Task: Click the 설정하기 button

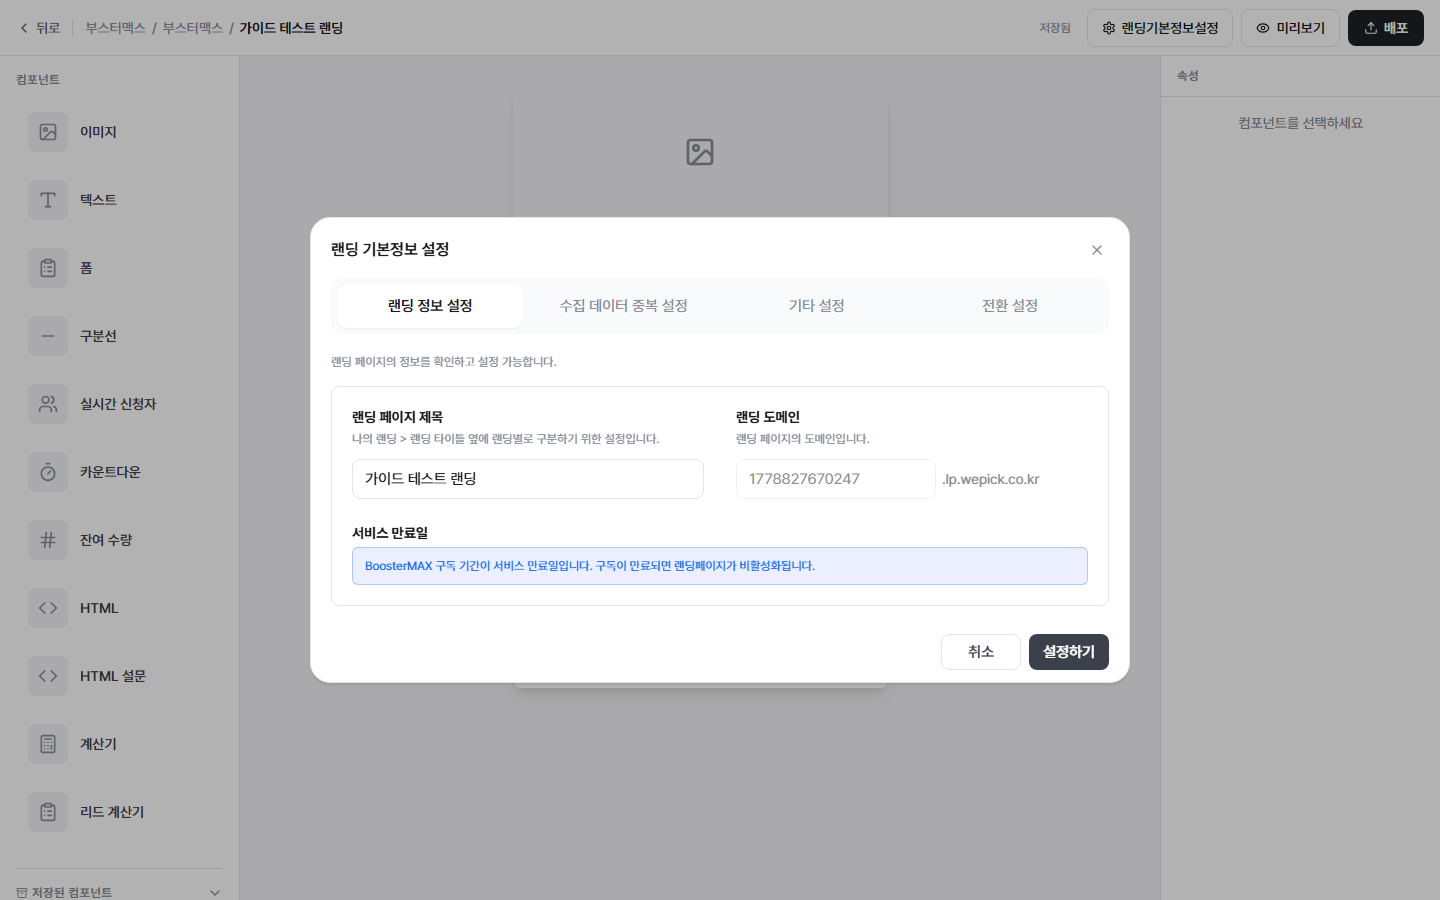Action: 1069,652
